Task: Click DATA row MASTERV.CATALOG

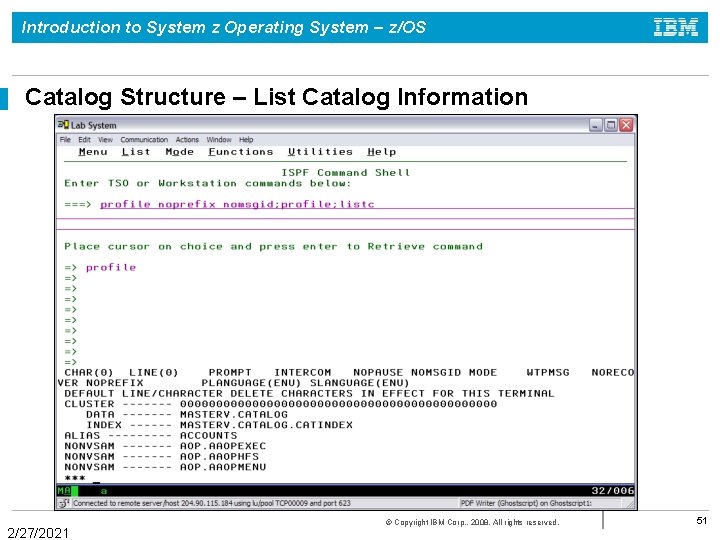Action: click(x=187, y=415)
